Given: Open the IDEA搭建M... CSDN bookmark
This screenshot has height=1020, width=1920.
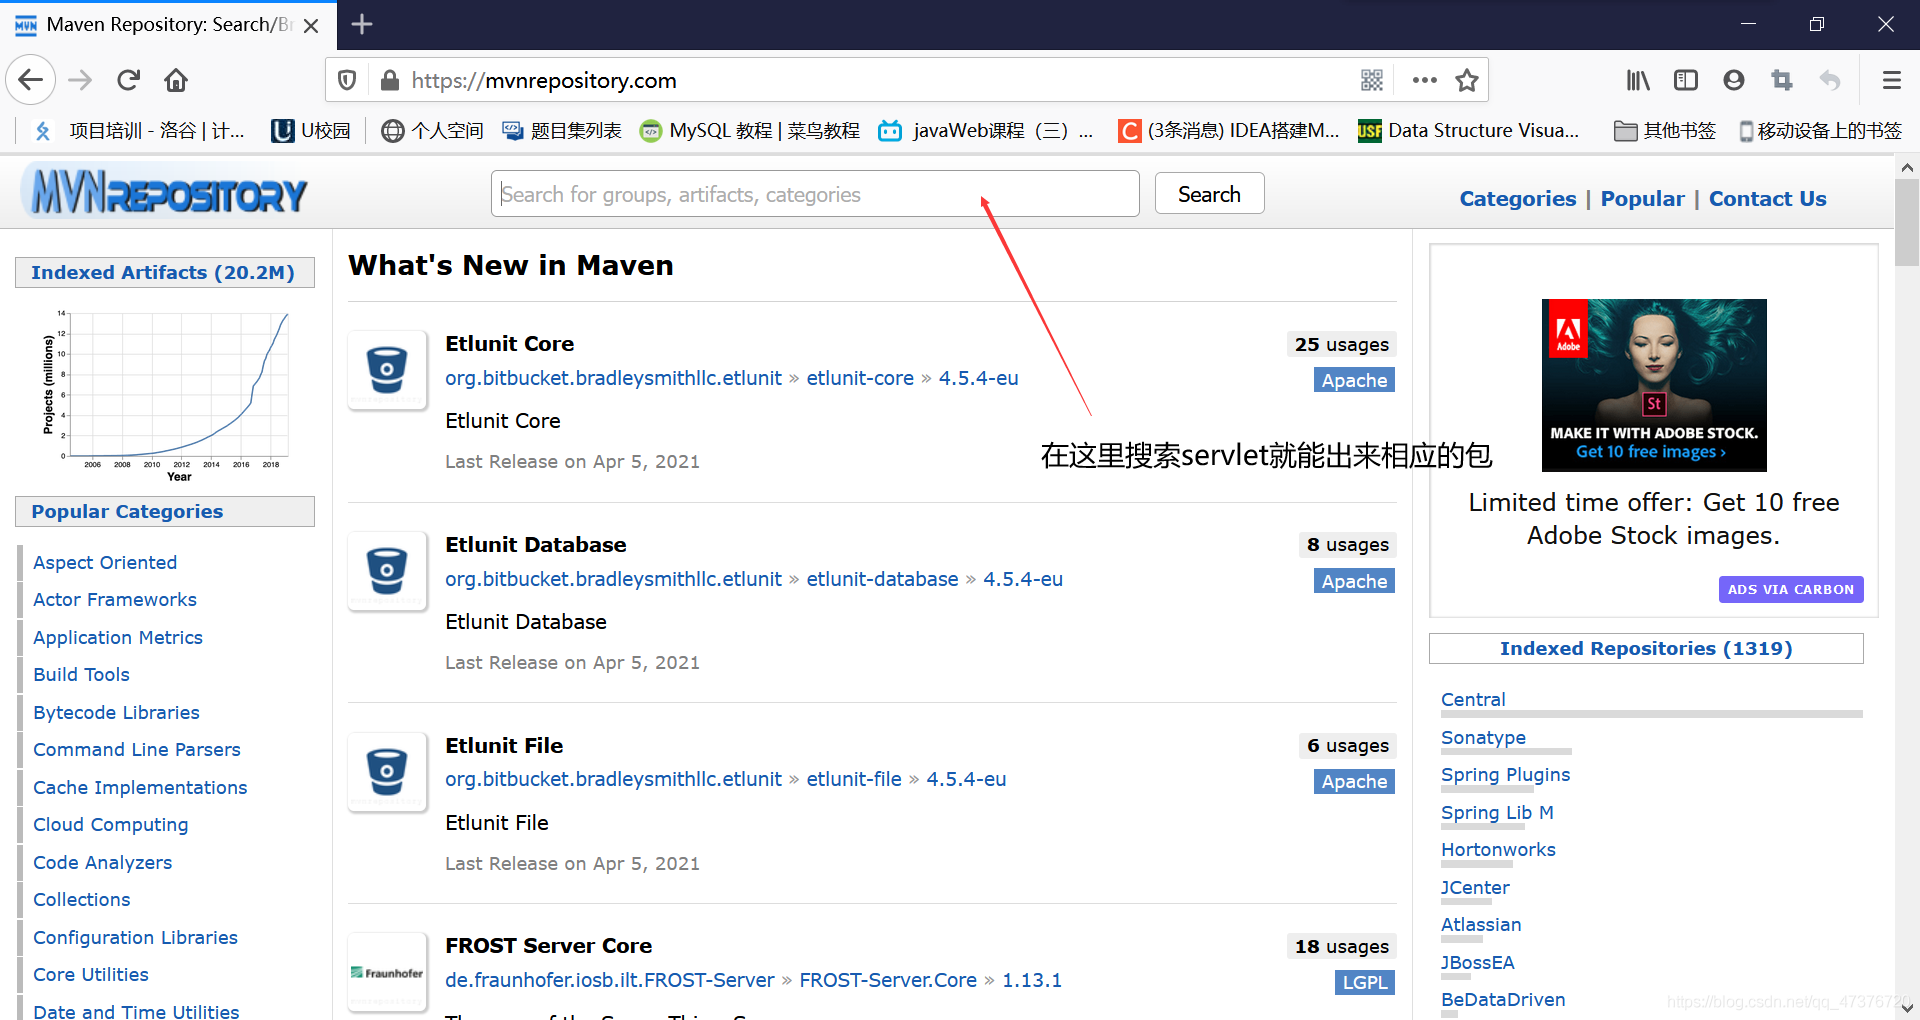Looking at the screenshot, I should (x=1228, y=131).
